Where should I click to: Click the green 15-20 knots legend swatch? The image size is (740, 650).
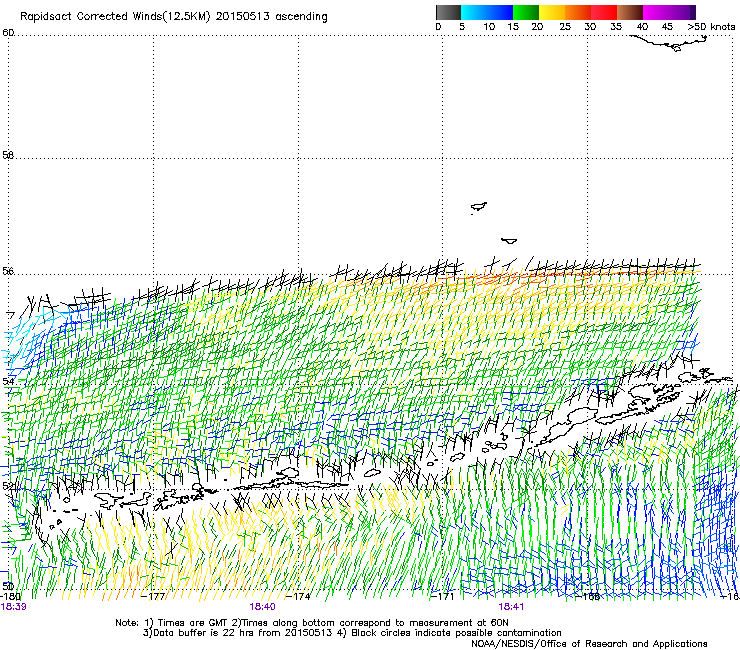click(526, 12)
